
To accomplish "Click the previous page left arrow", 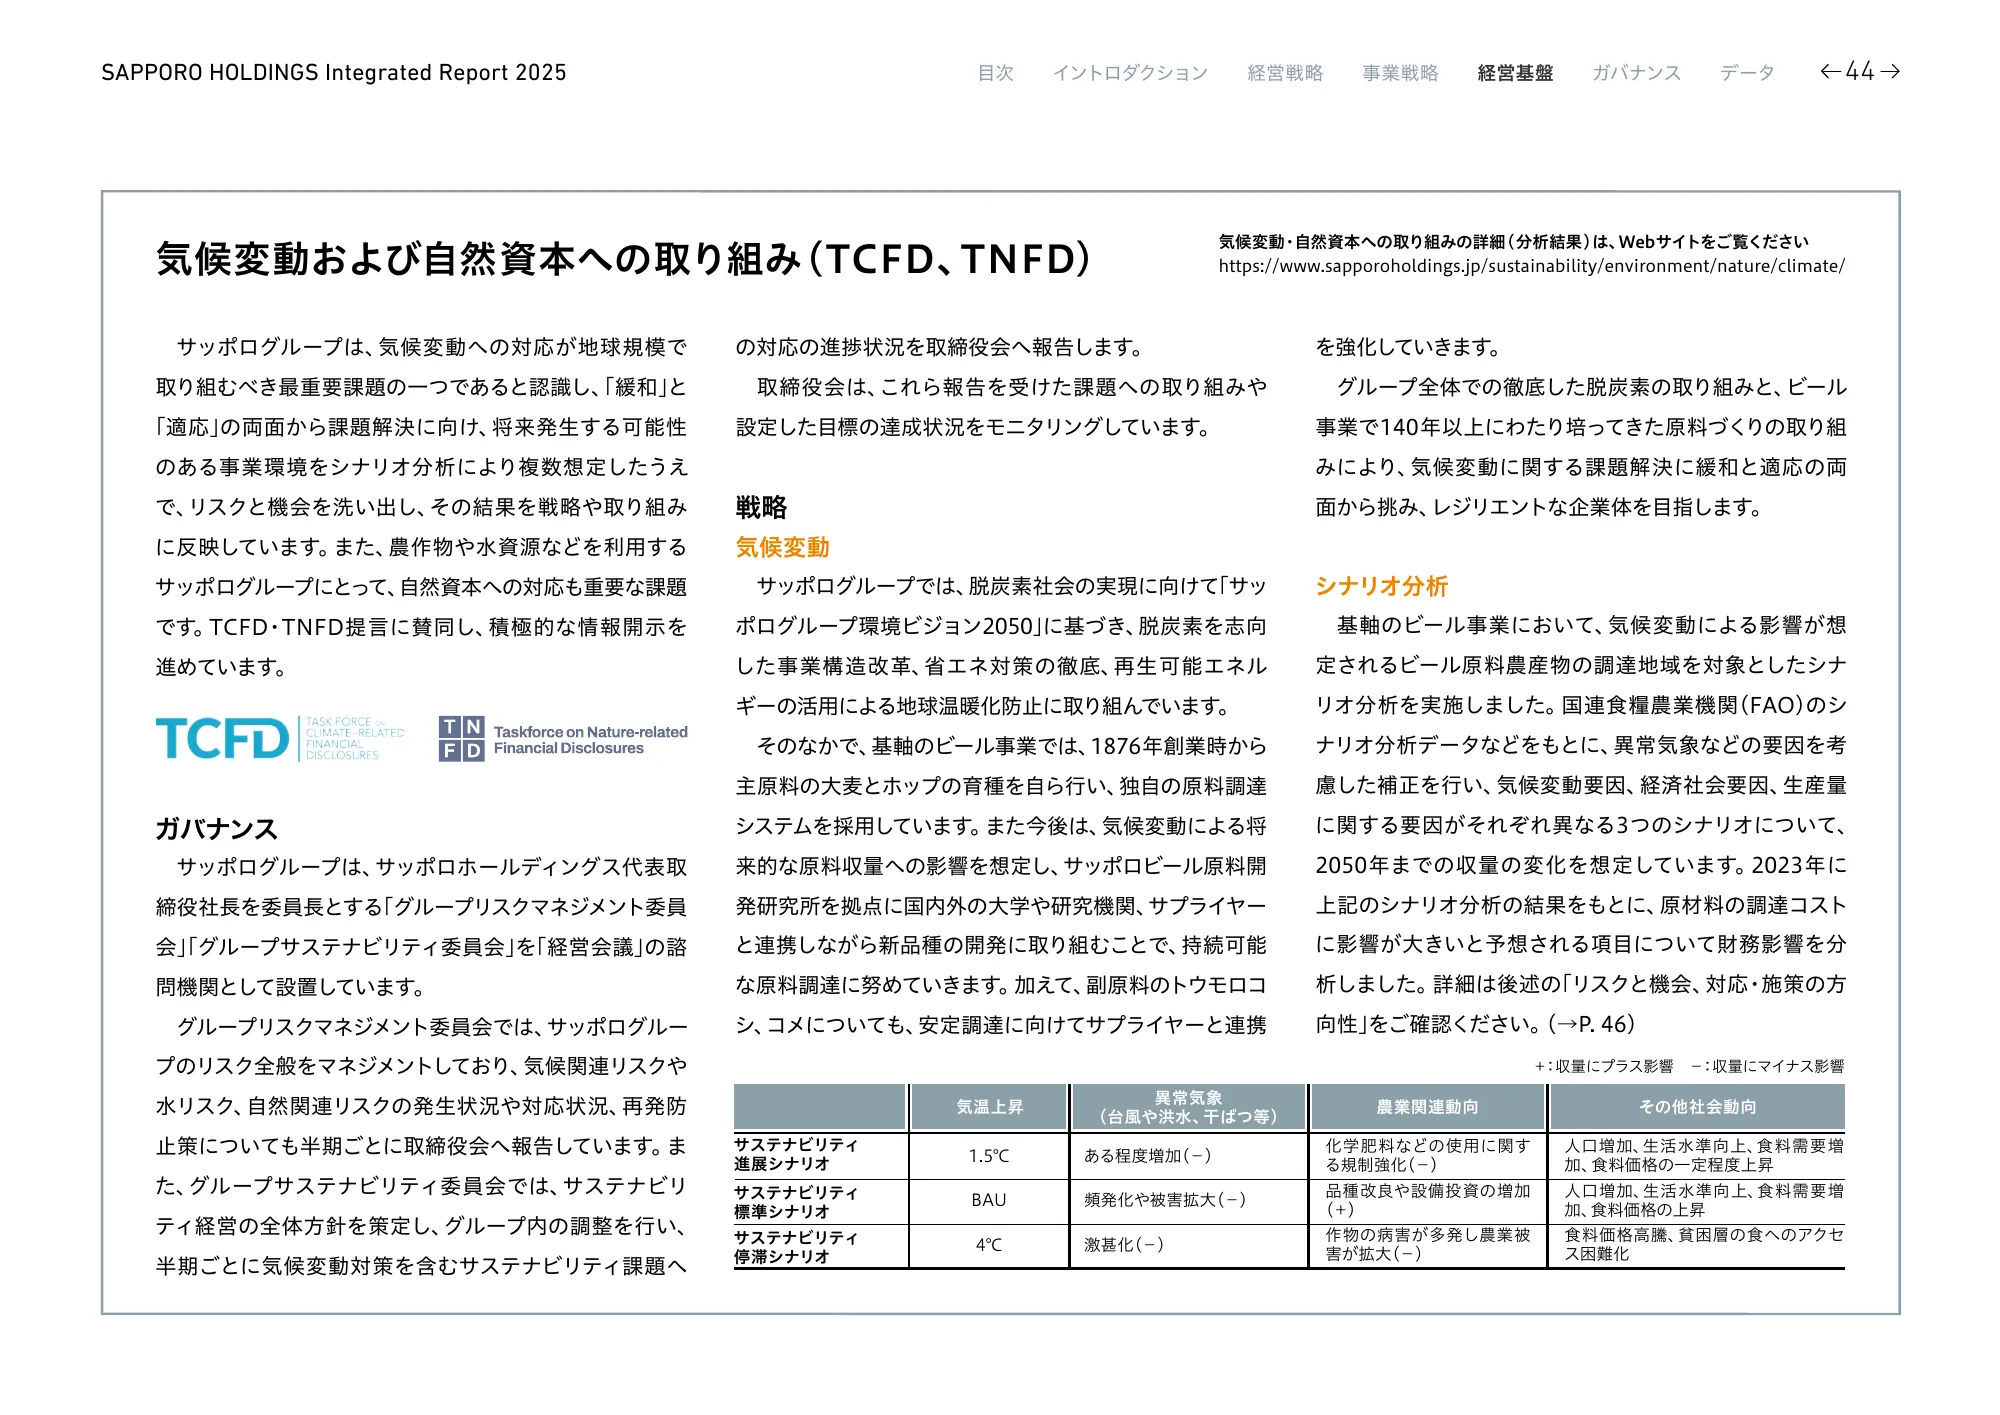I will (1830, 72).
